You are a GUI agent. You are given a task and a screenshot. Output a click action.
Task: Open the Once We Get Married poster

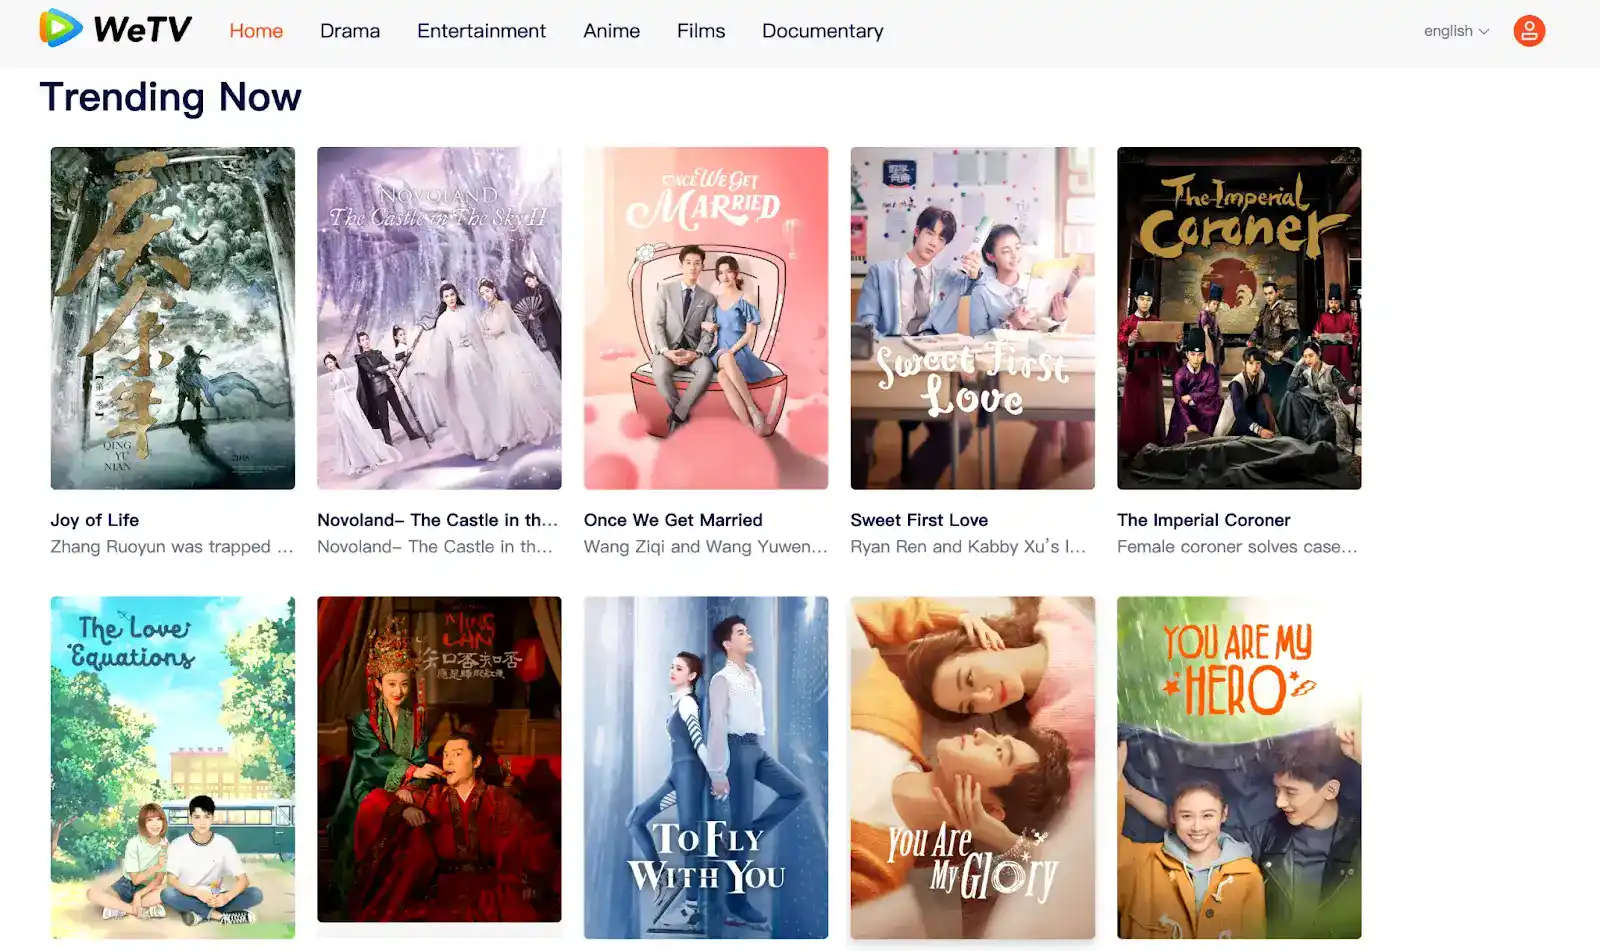coord(706,318)
